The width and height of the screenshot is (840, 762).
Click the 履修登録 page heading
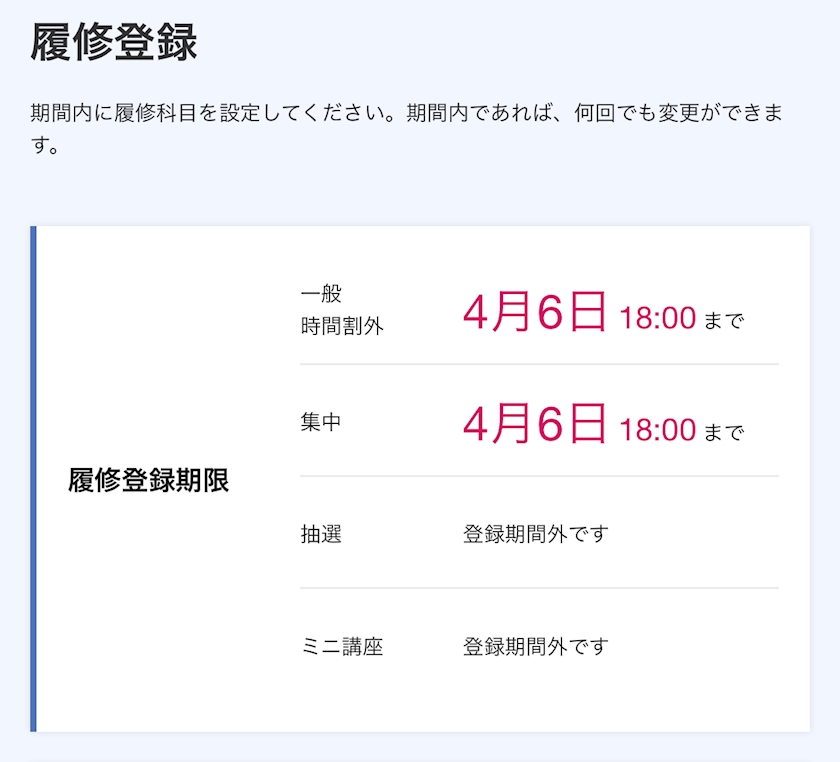tap(114, 42)
